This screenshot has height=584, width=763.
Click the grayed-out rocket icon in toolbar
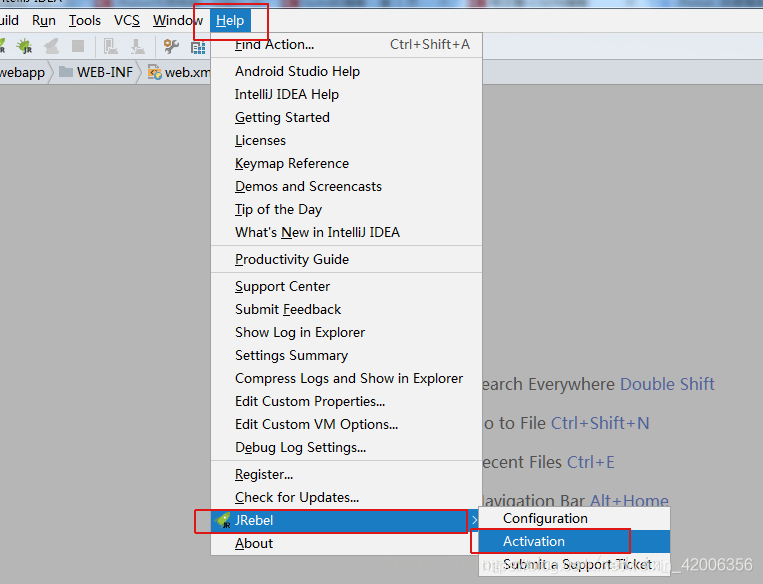[52, 47]
